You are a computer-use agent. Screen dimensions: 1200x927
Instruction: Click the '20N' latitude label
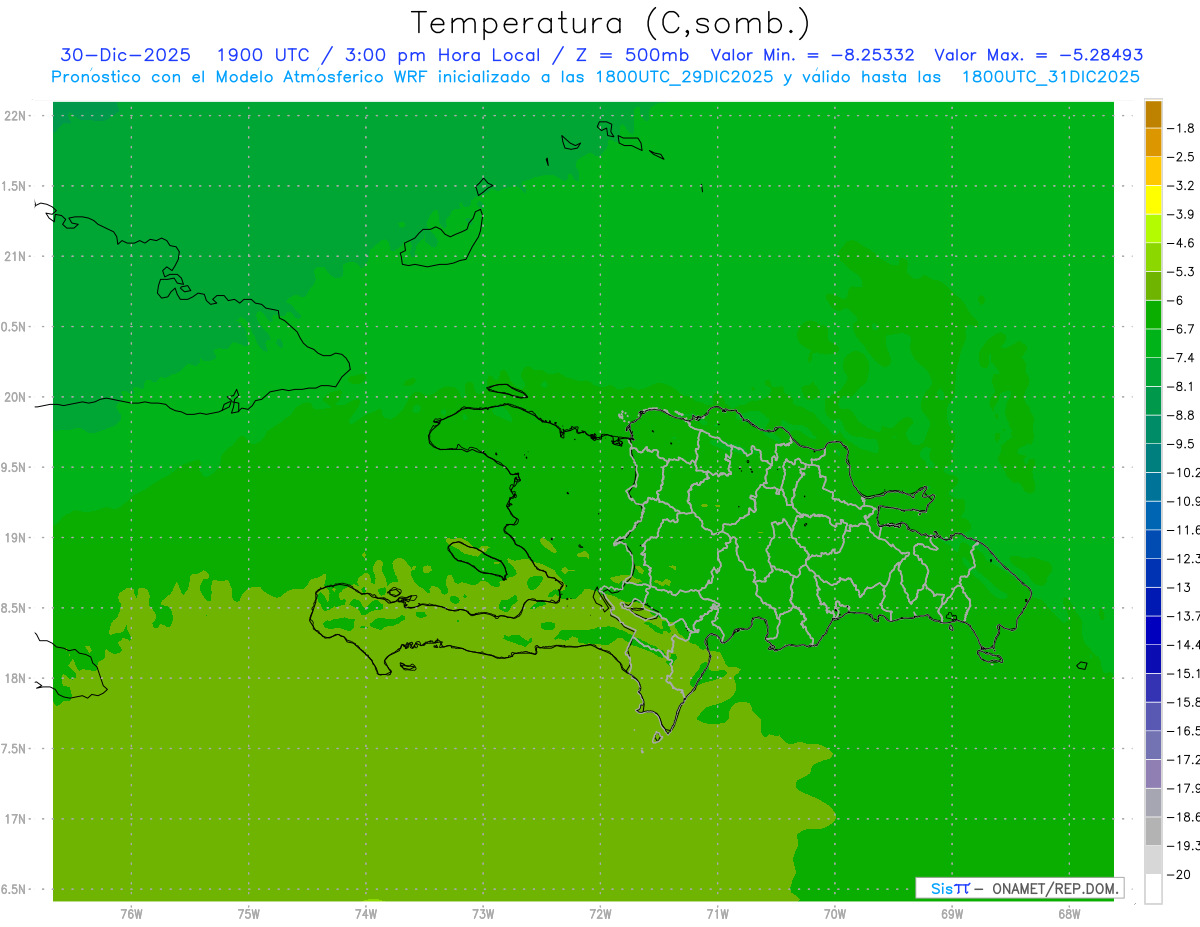click(15, 397)
